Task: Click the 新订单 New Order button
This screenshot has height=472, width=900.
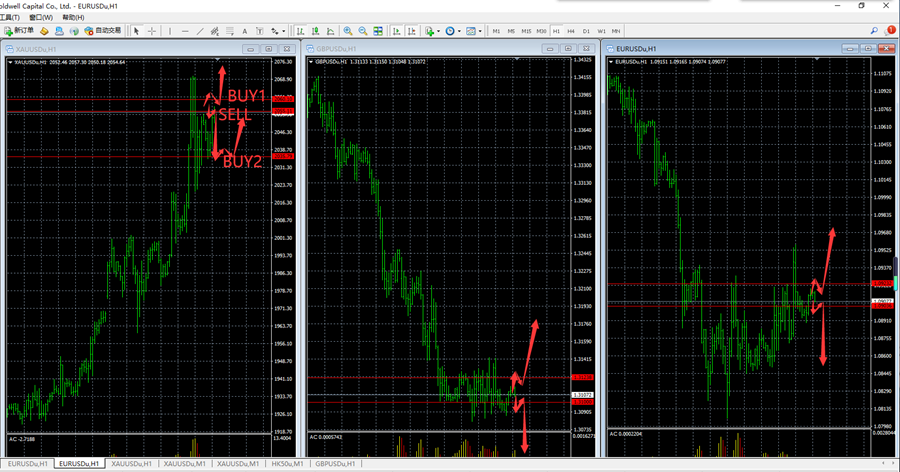Action: point(19,31)
